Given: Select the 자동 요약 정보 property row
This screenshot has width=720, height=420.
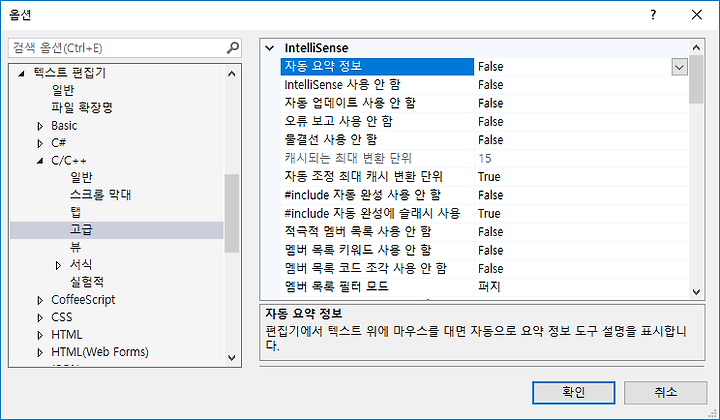Looking at the screenshot, I should [x=377, y=67].
